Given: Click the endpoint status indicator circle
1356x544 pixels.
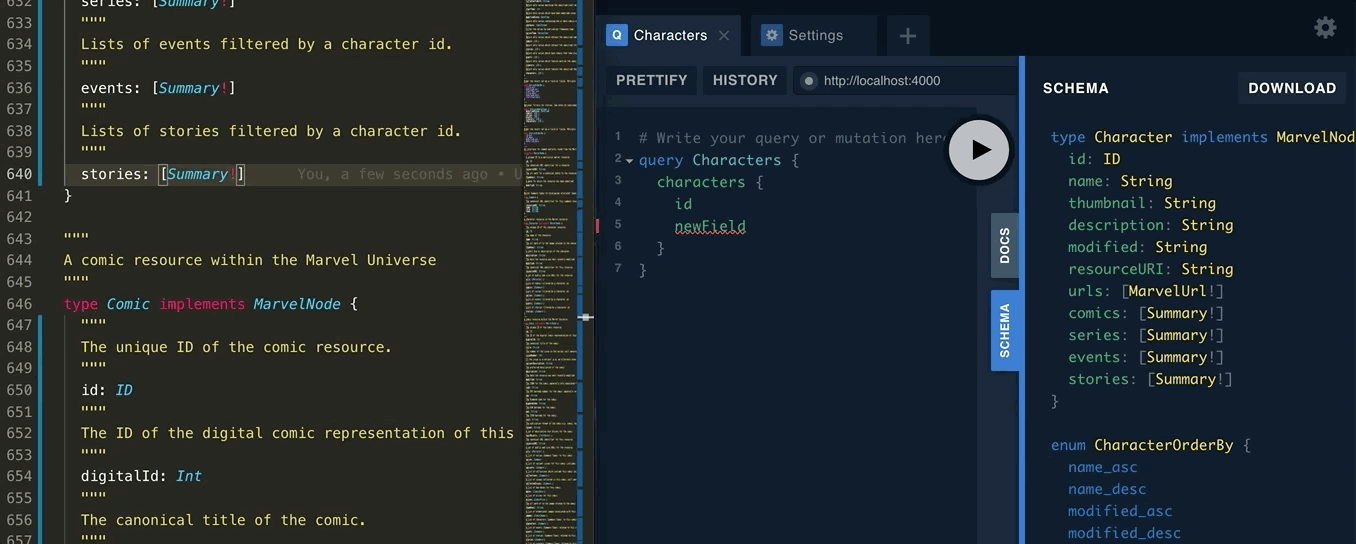Looking at the screenshot, I should [808, 81].
